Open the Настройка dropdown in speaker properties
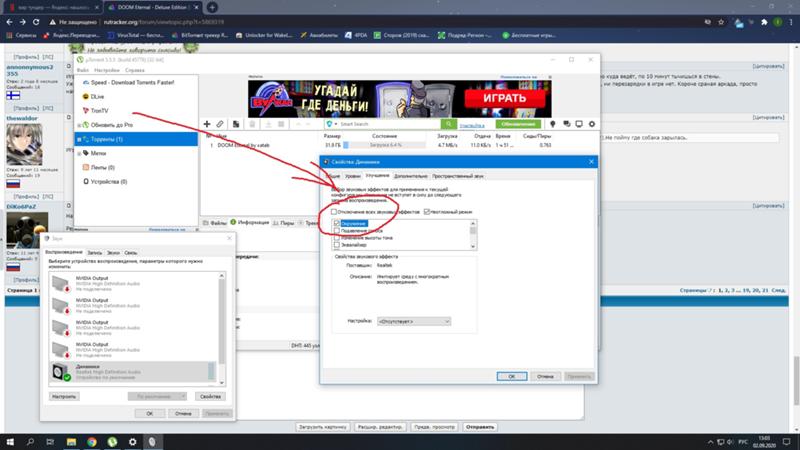Viewport: 800px width, 450px height. coord(414,321)
